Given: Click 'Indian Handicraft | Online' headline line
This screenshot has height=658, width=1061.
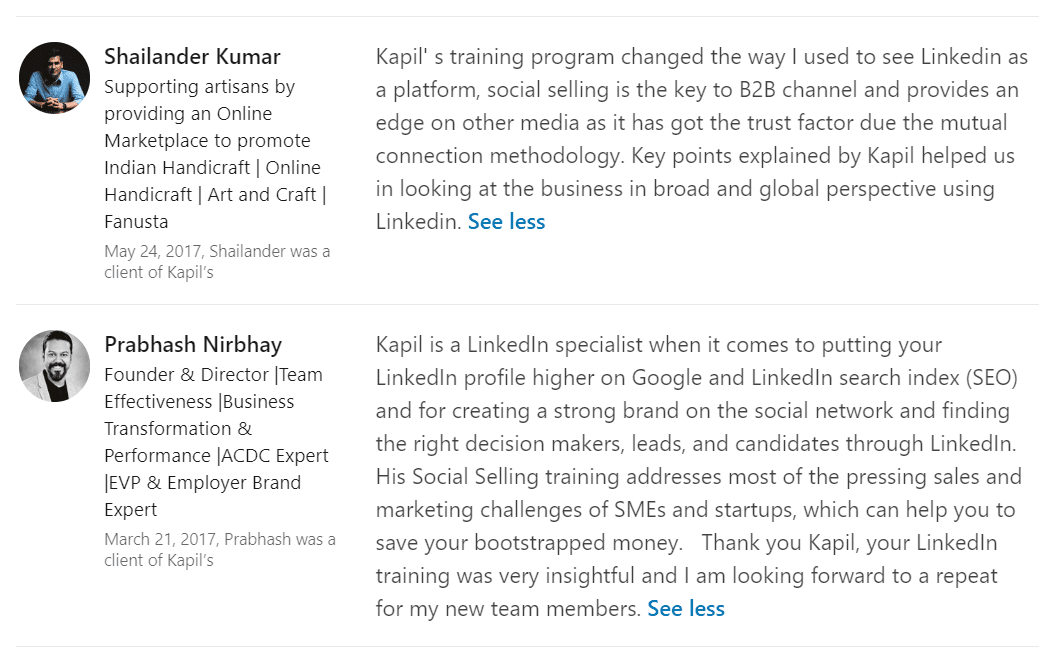Looking at the screenshot, I should tap(212, 168).
